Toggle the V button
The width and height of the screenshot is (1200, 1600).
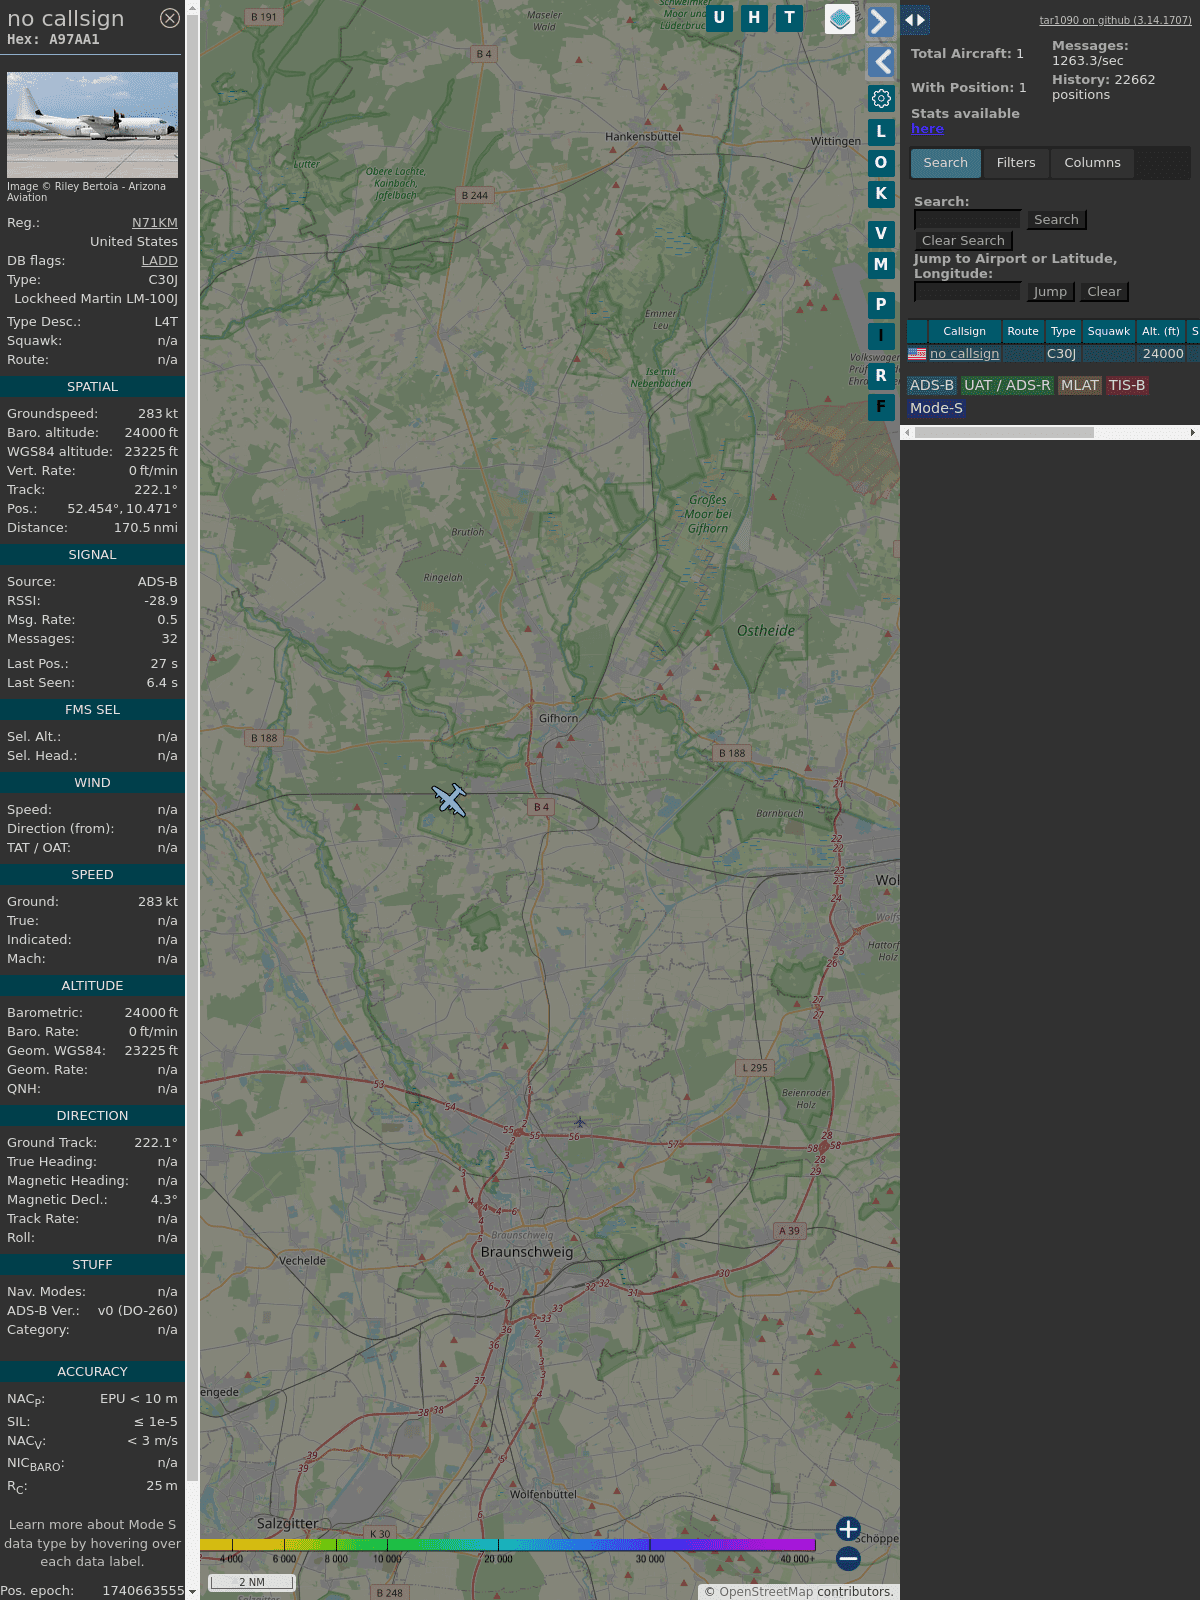click(x=881, y=234)
